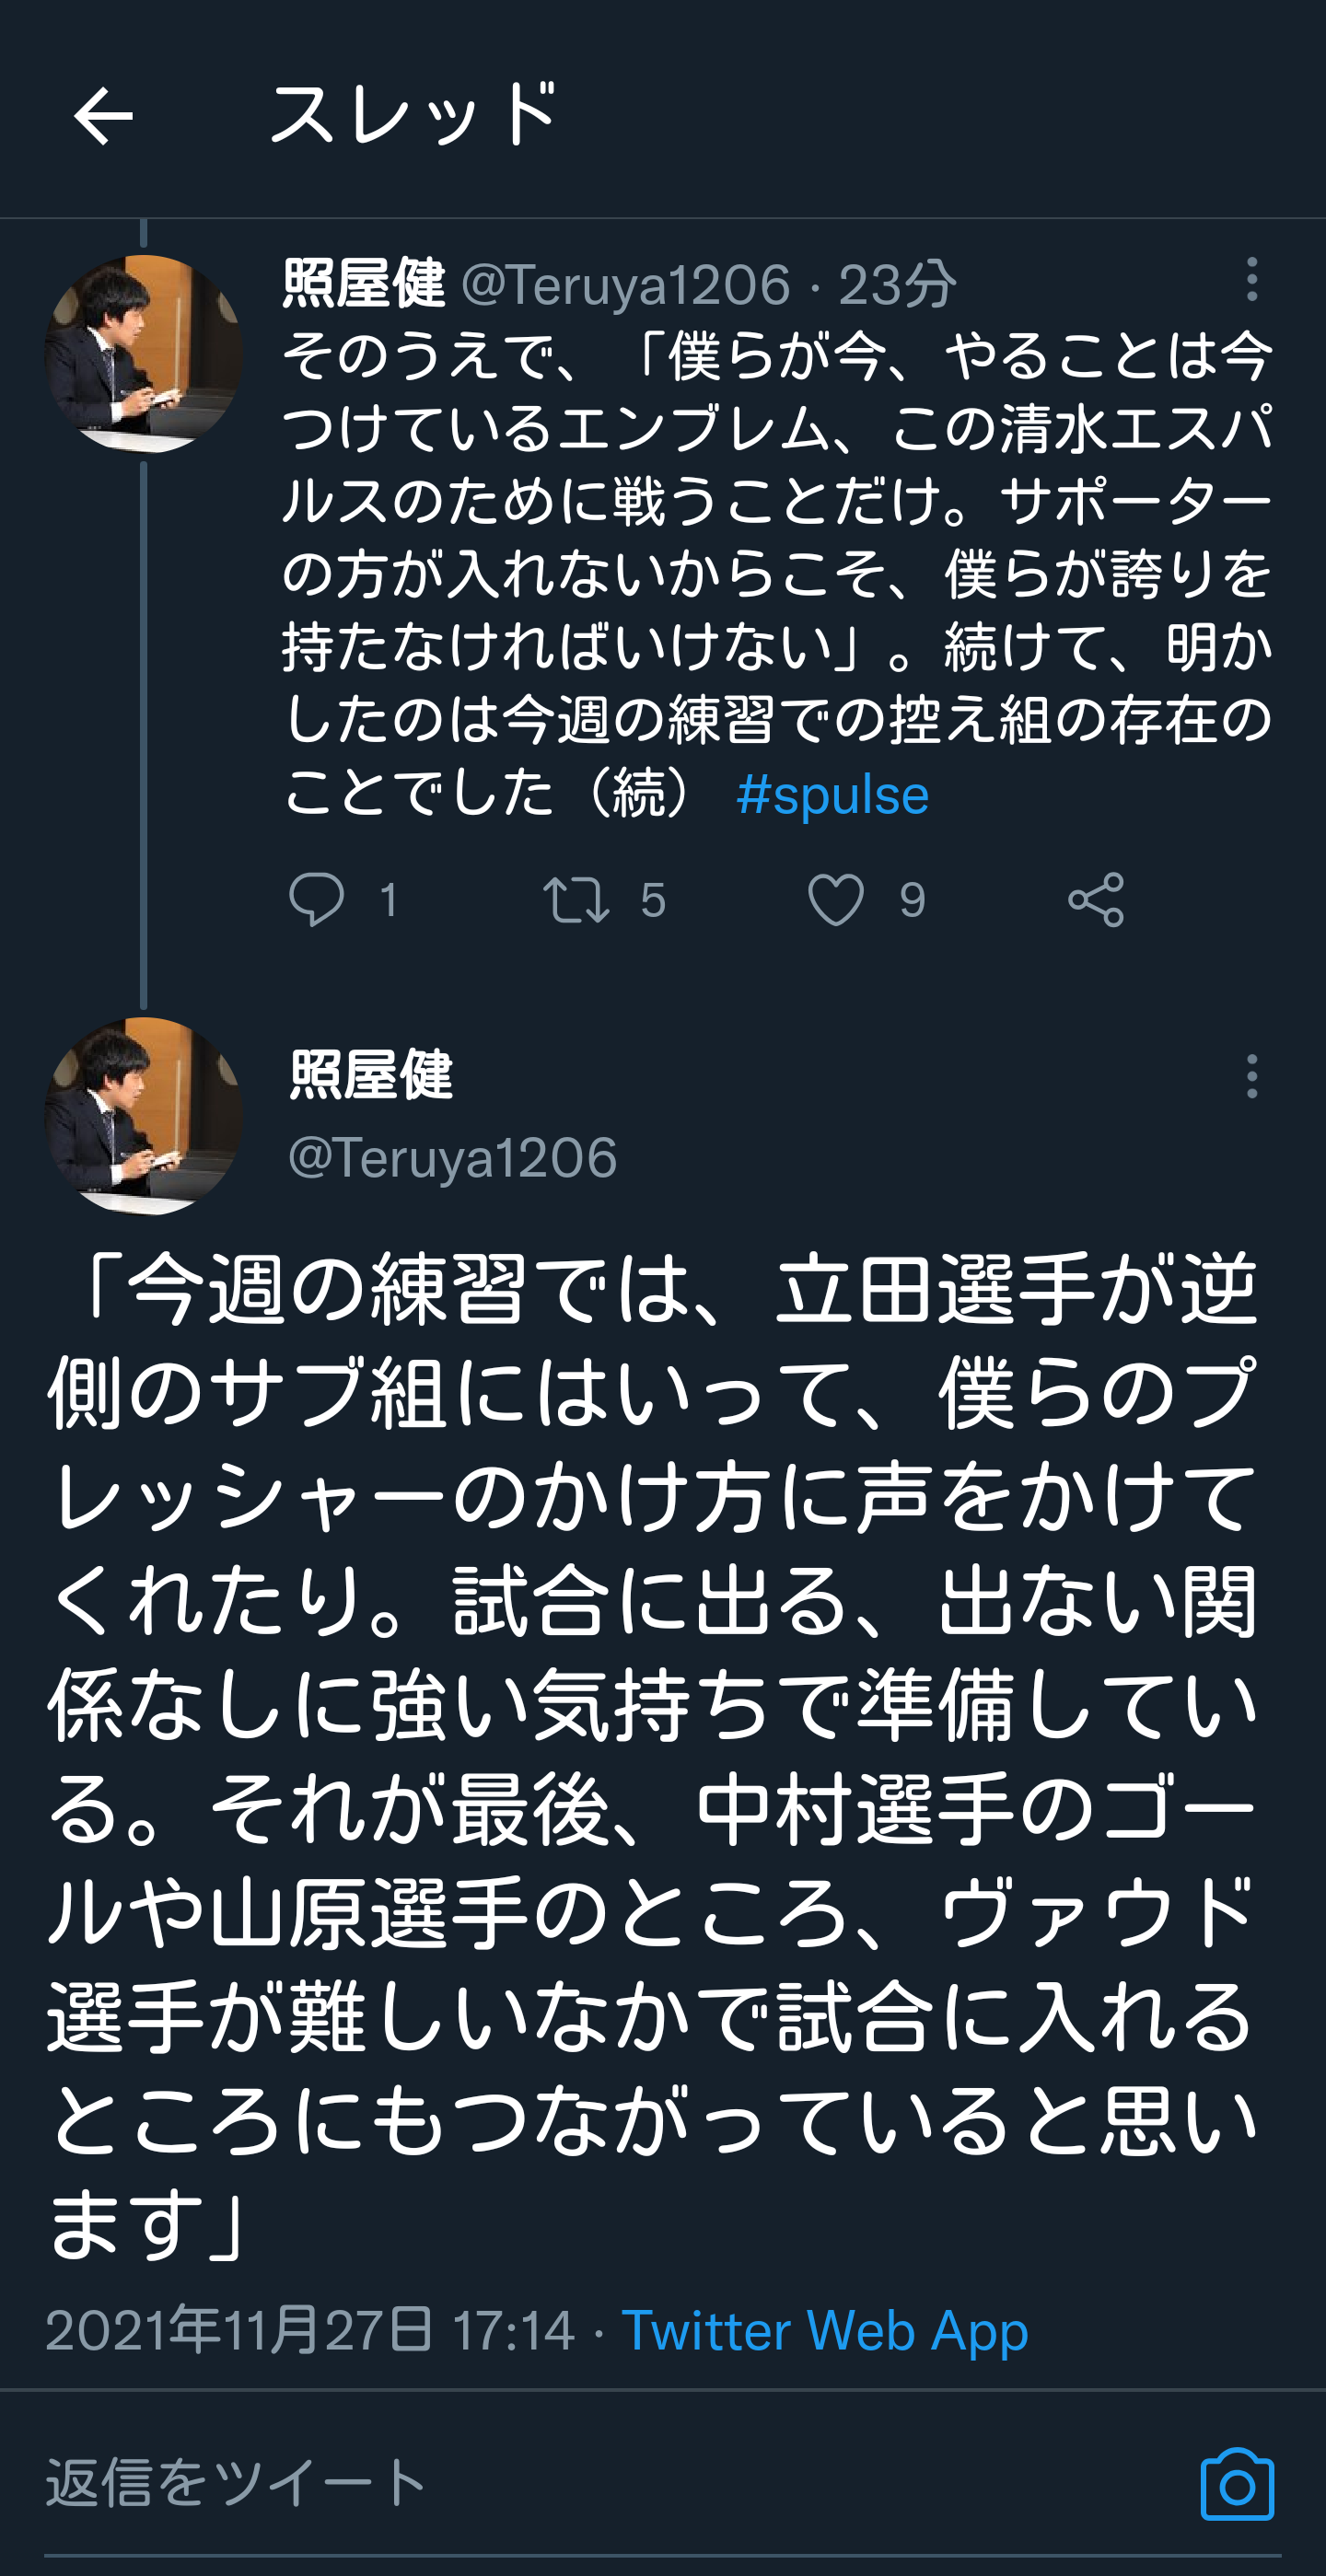1326x2576 pixels.
Task: Tap the 返信をツイート reply field
Action: click(x=237, y=2484)
